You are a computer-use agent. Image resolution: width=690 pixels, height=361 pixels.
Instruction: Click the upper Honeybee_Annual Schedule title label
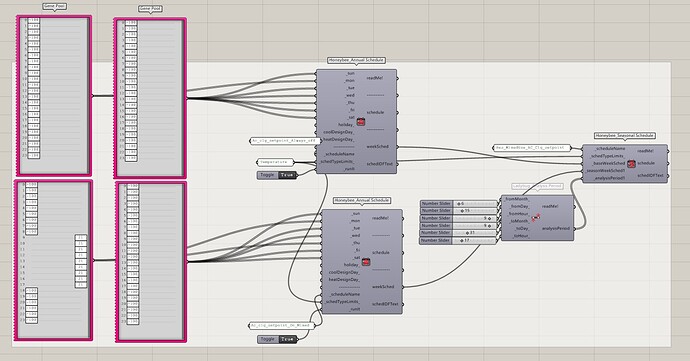pos(356,60)
